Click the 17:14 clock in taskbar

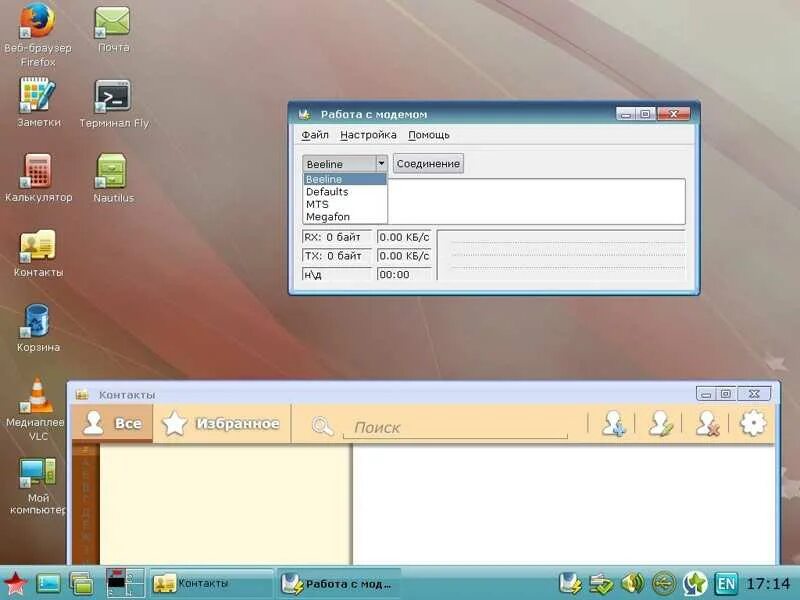(767, 584)
